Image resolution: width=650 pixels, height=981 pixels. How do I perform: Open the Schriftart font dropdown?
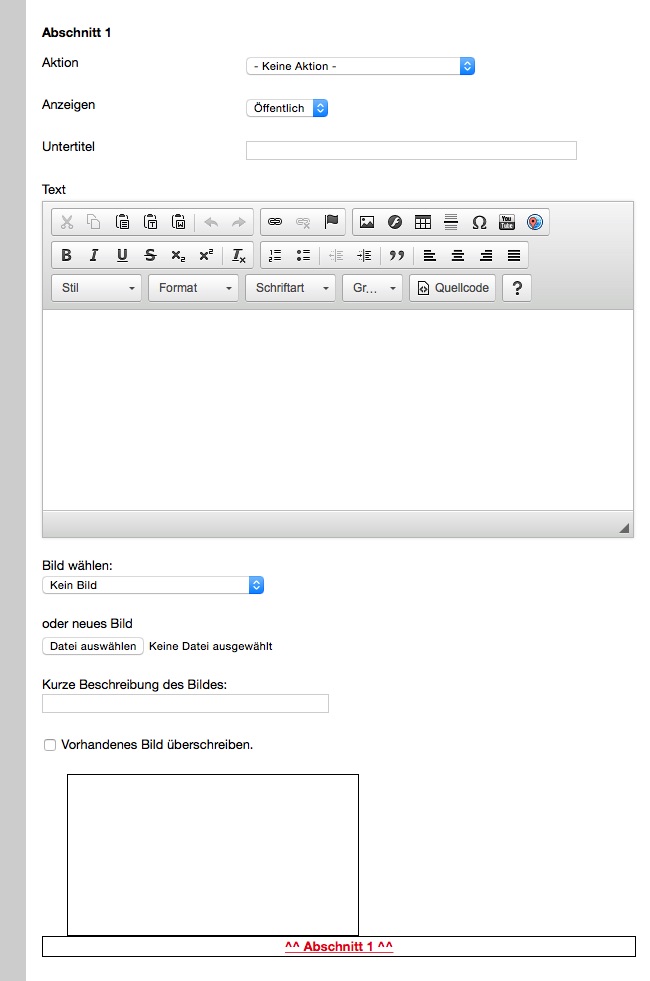click(290, 288)
